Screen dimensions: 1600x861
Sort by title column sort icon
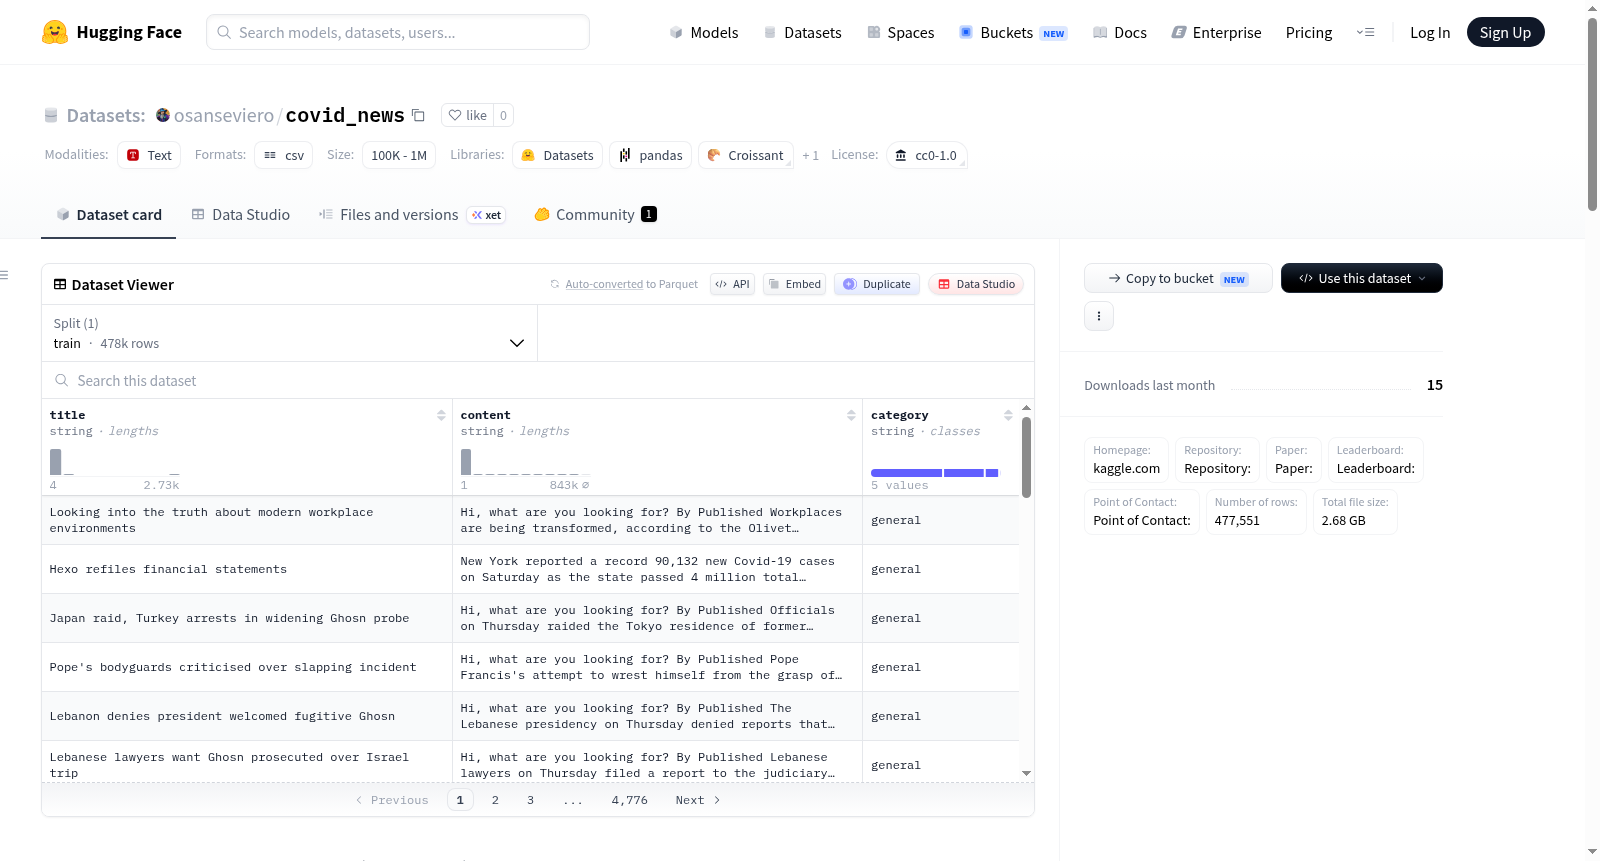[x=441, y=415]
